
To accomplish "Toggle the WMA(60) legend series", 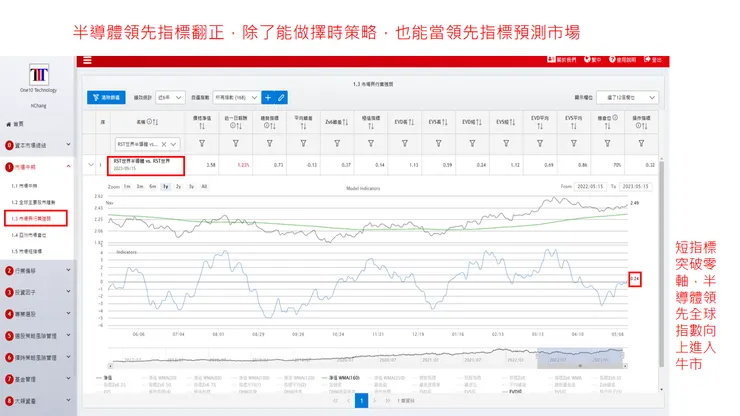I will [204, 378].
